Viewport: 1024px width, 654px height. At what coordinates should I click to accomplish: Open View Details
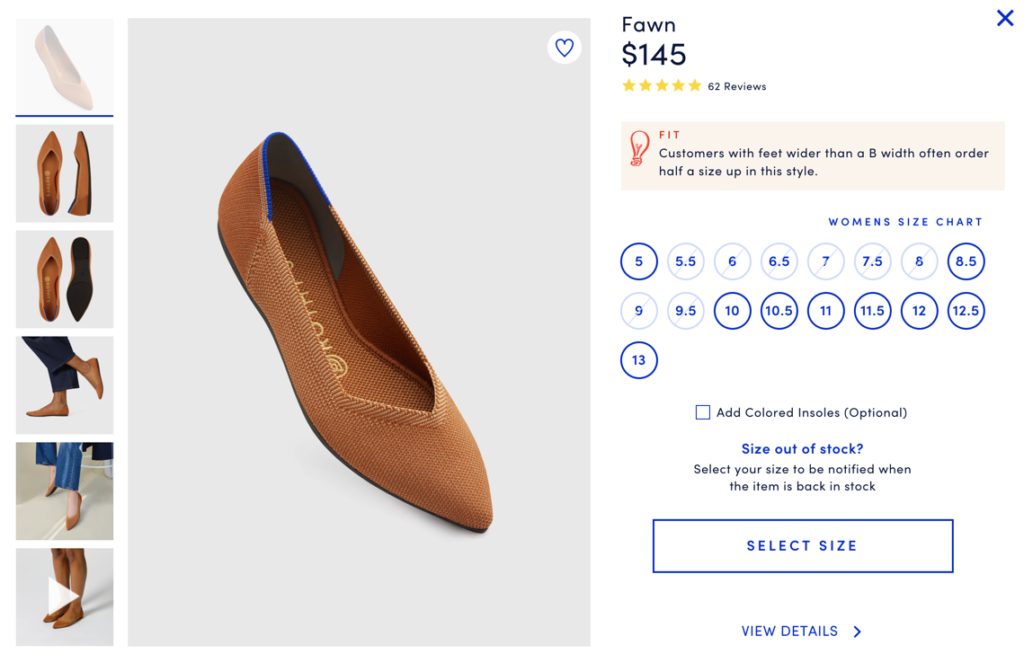pyautogui.click(x=788, y=631)
